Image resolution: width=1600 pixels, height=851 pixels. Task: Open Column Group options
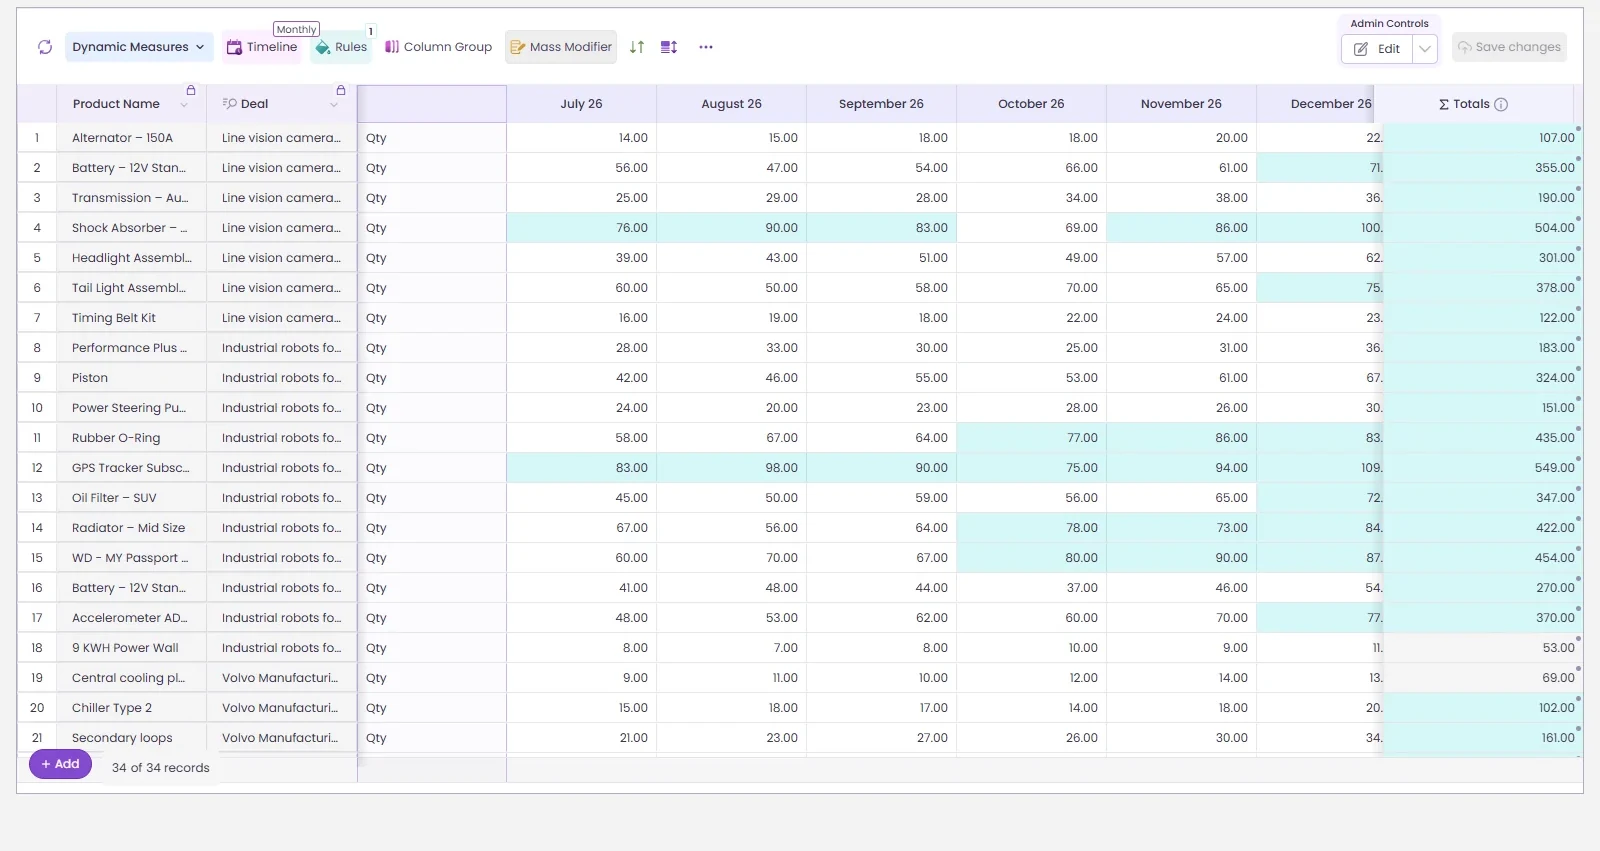[438, 47]
